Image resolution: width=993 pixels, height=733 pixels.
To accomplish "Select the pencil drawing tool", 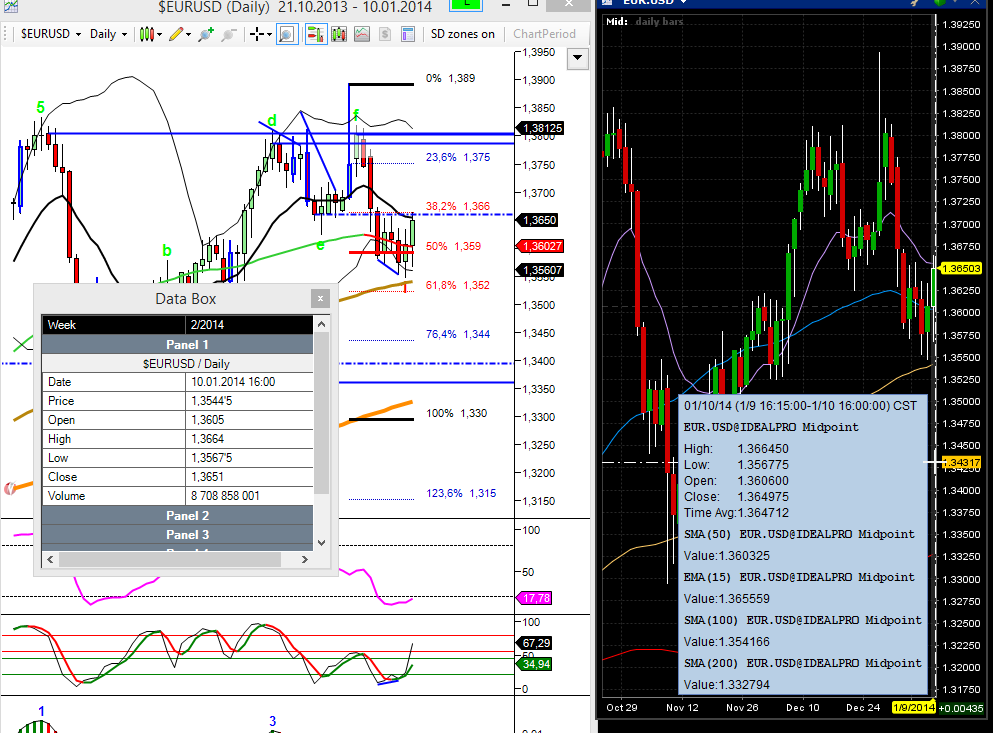I will click(x=176, y=34).
